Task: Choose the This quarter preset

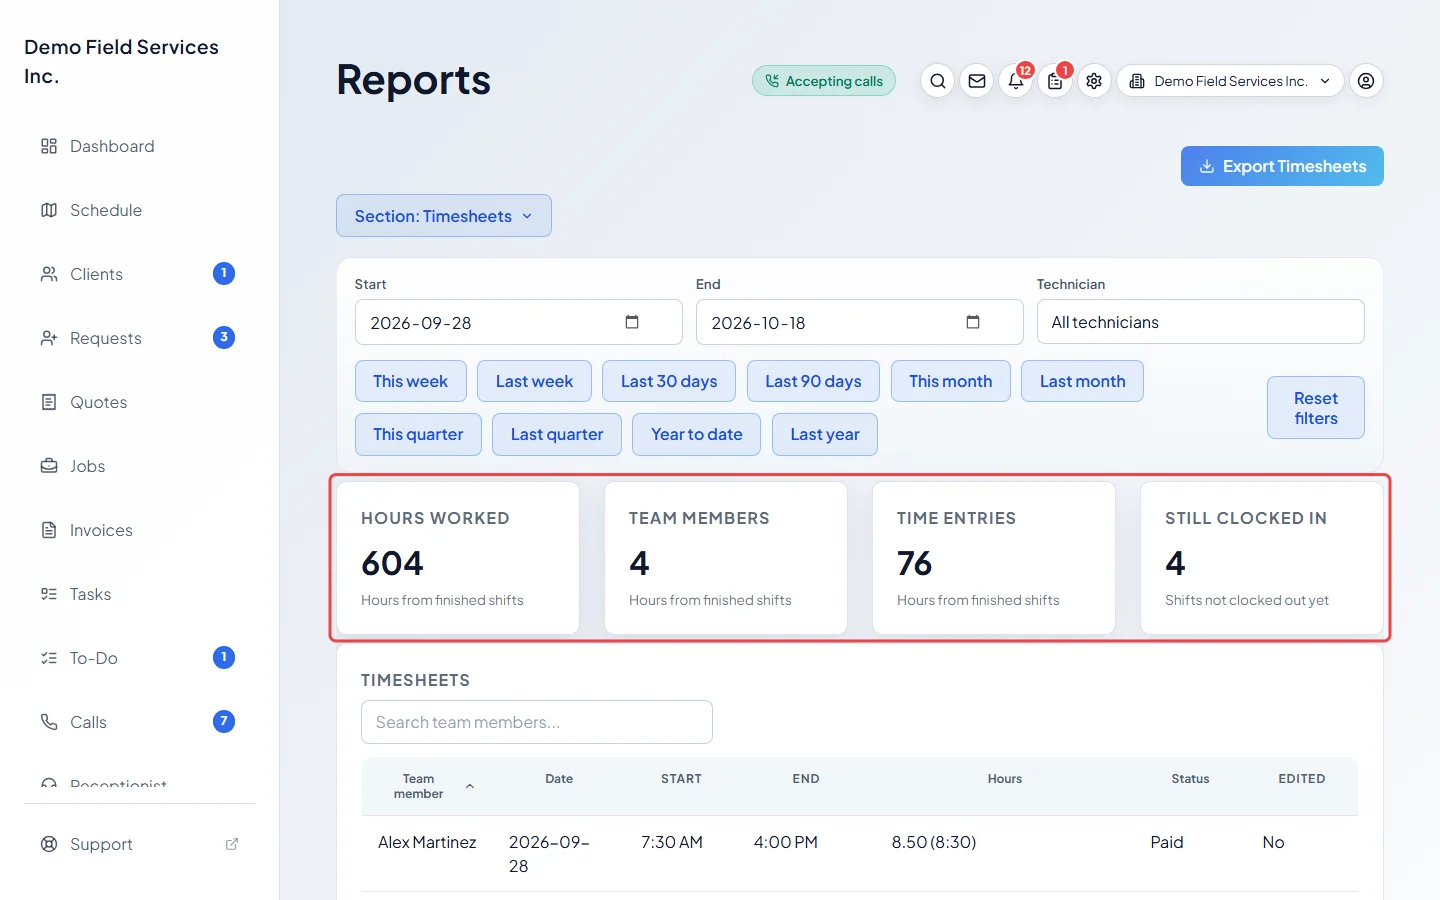Action: click(x=418, y=434)
